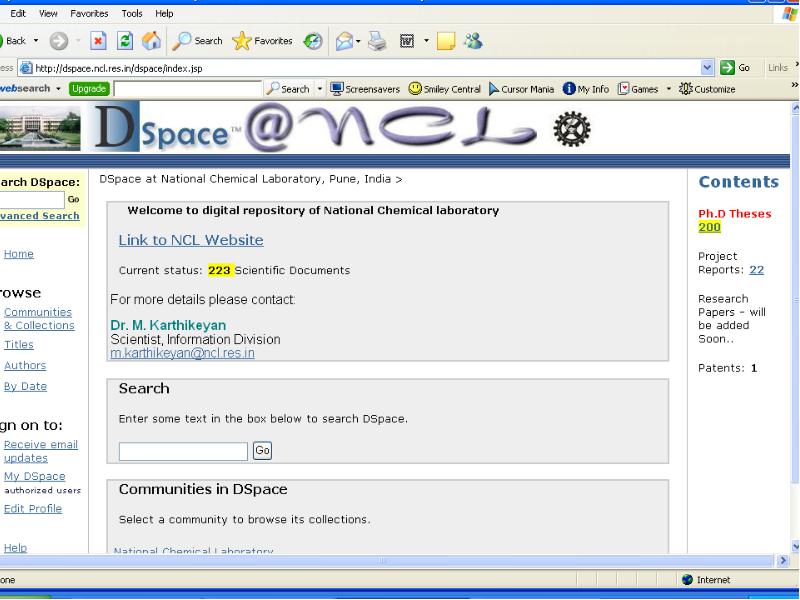Image resolution: width=800 pixels, height=600 pixels.
Task: Launch the Messenger people icon
Action: tap(473, 41)
